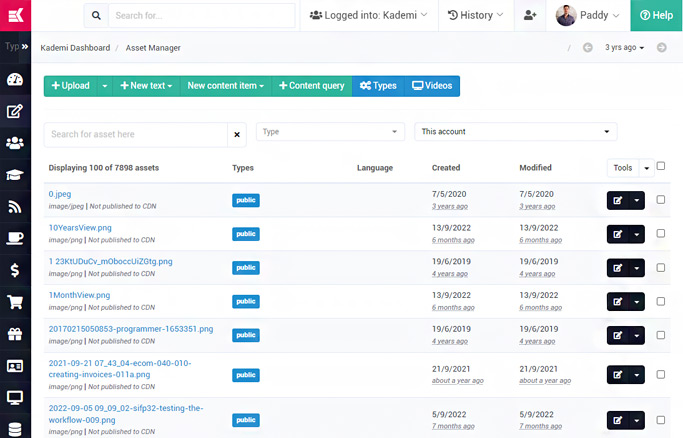
Task: Clear asset search with X button
Action: 237,135
